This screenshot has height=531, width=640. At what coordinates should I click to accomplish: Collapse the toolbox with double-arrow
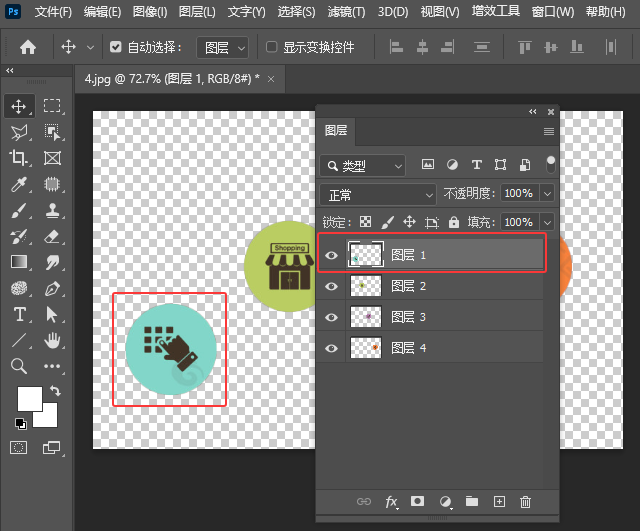[10, 71]
